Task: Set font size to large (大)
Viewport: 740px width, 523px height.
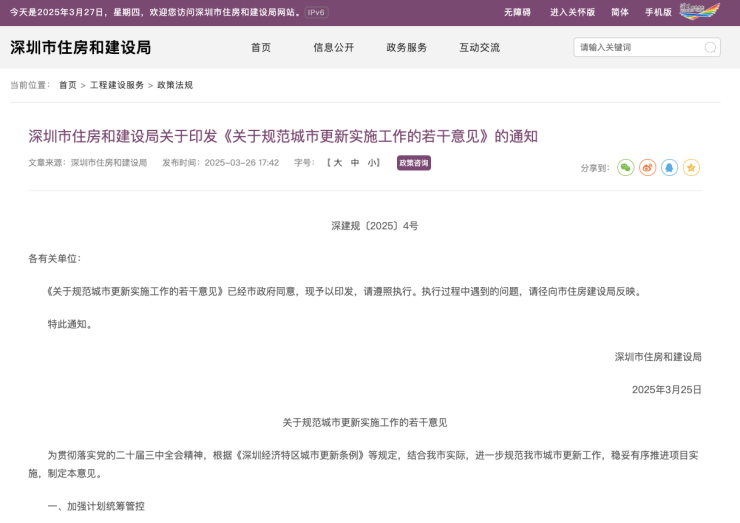Action: click(x=338, y=162)
